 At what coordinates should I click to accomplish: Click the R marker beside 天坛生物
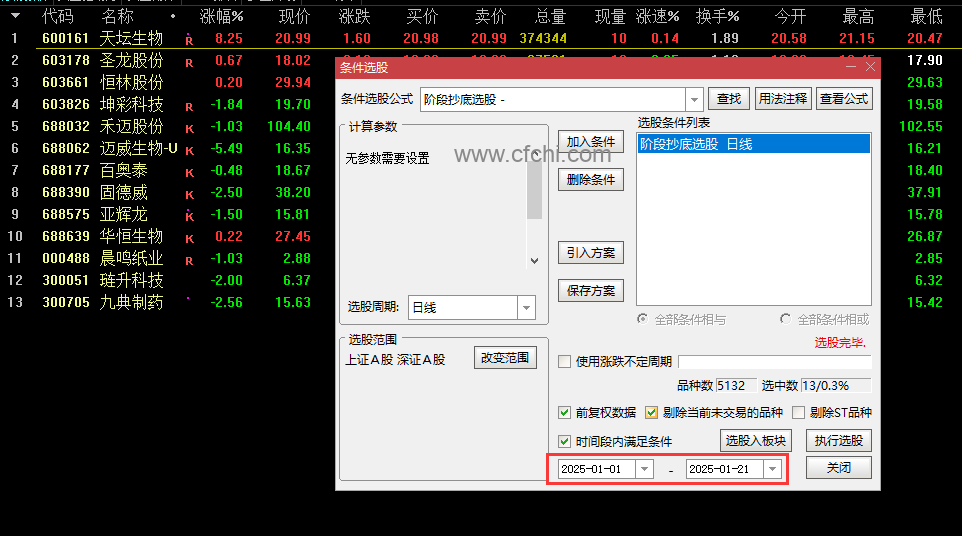tap(189, 40)
